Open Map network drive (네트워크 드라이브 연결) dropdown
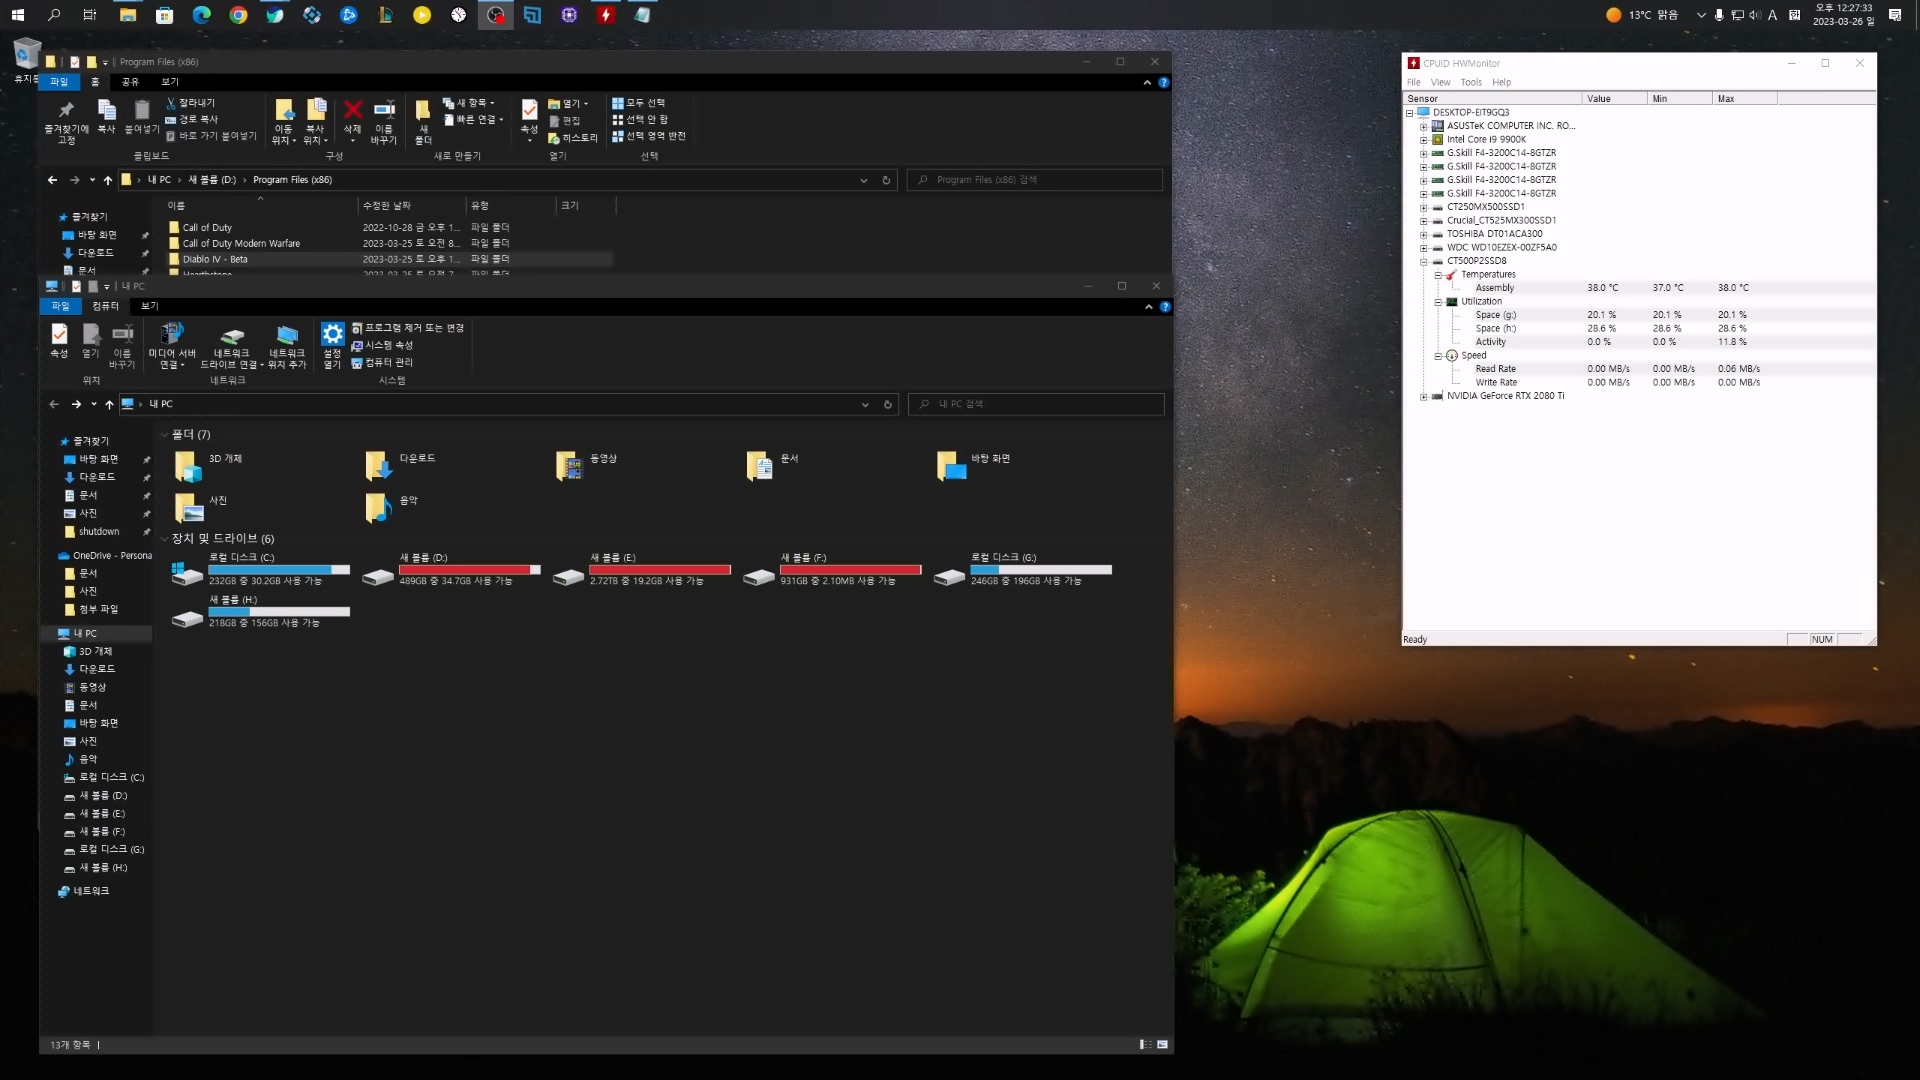Viewport: 1920px width, 1080px height. coord(231,359)
